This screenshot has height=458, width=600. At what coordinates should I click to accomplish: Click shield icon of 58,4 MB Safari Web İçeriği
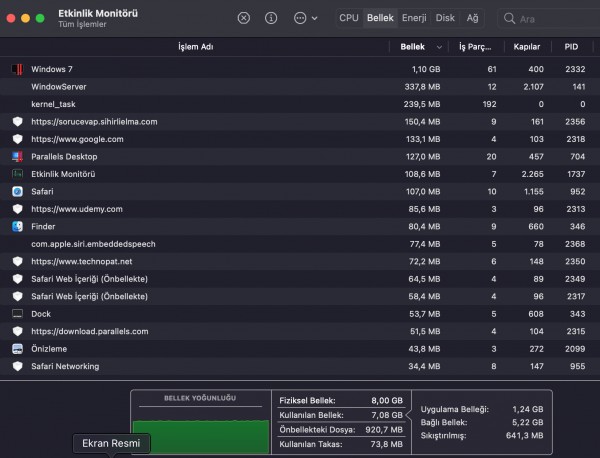click(17, 296)
